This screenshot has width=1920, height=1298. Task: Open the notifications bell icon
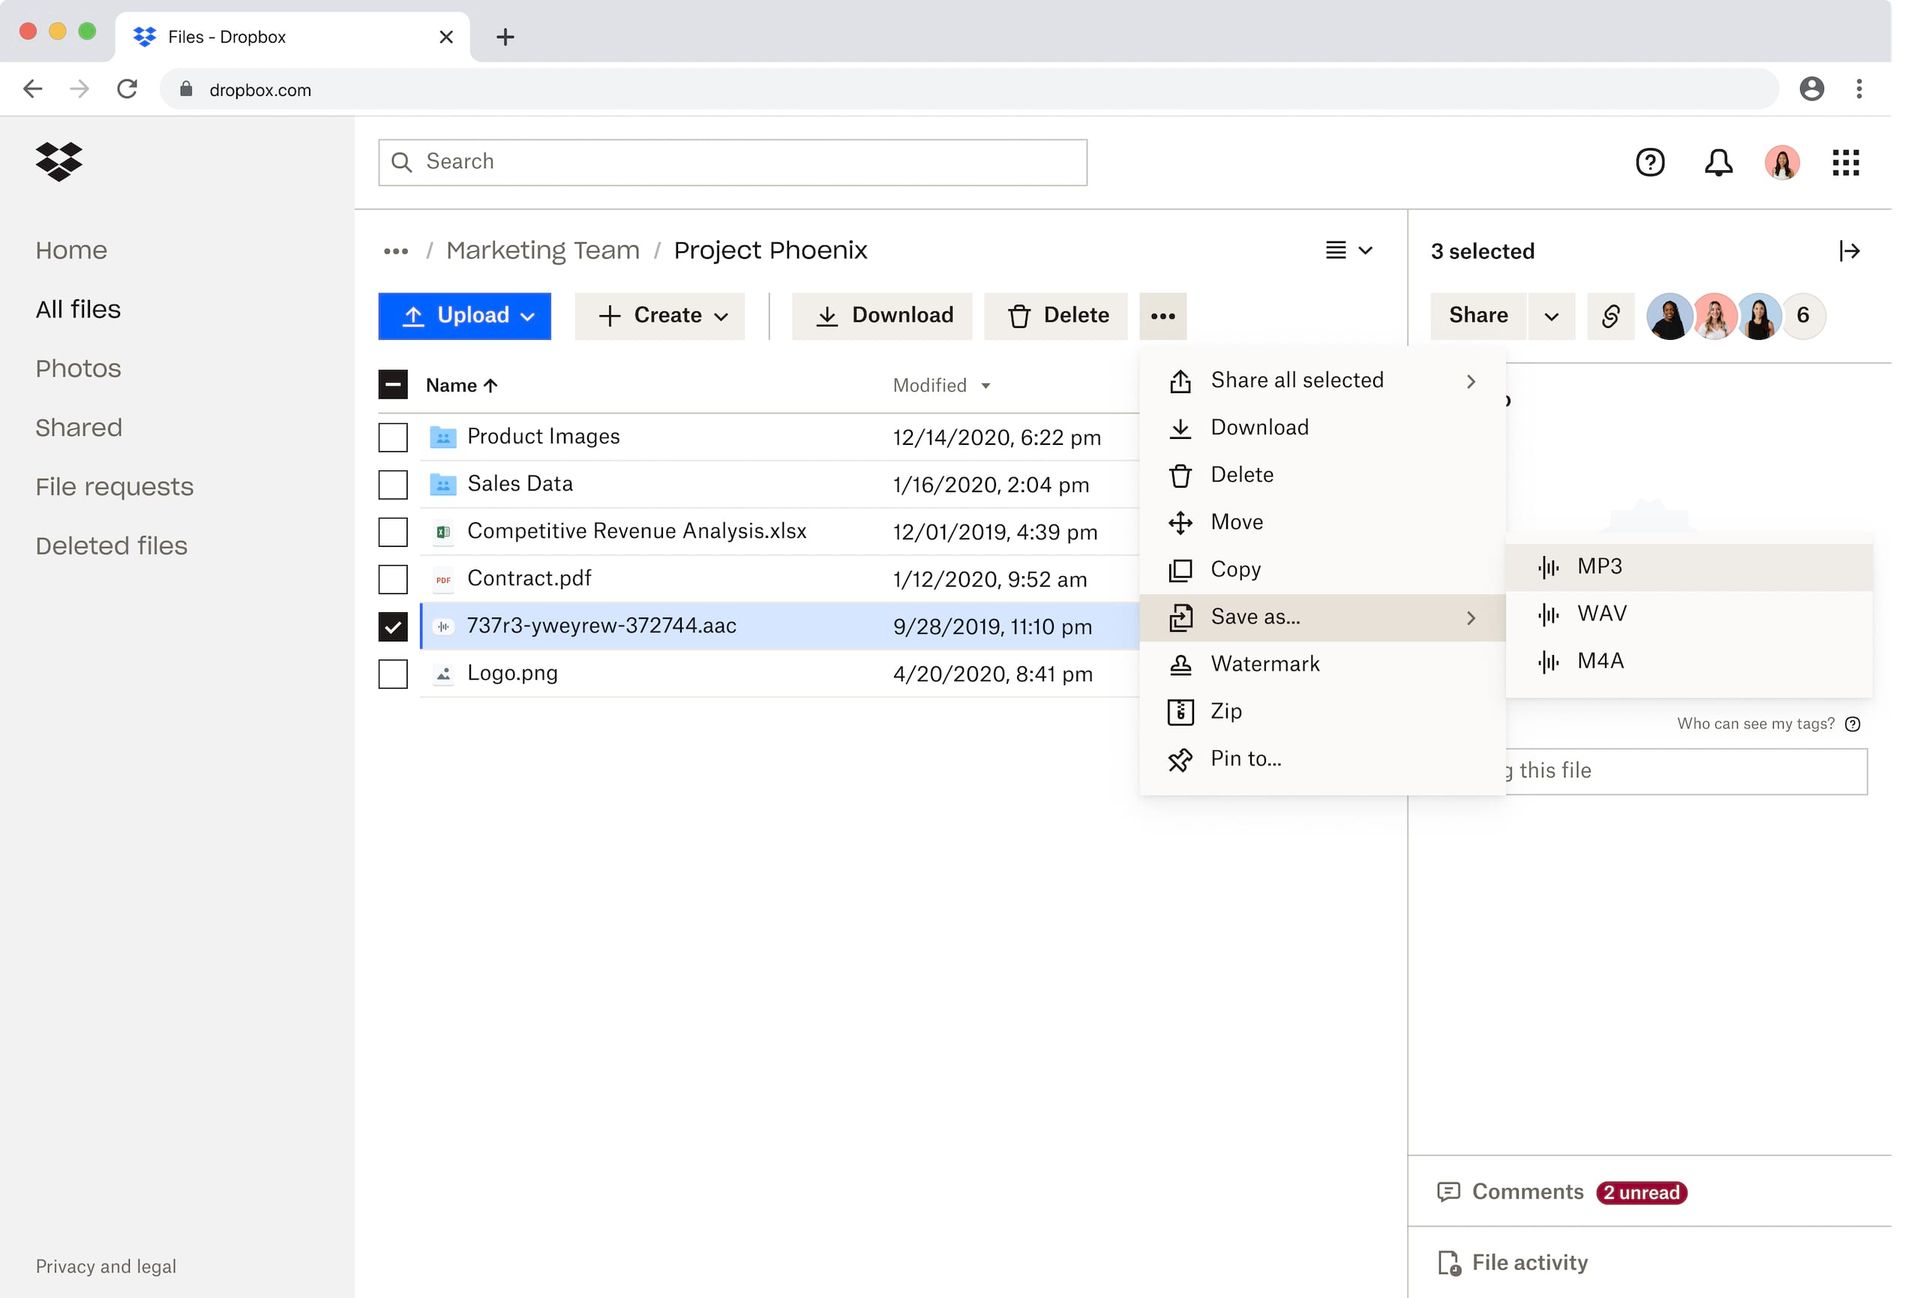(1717, 162)
